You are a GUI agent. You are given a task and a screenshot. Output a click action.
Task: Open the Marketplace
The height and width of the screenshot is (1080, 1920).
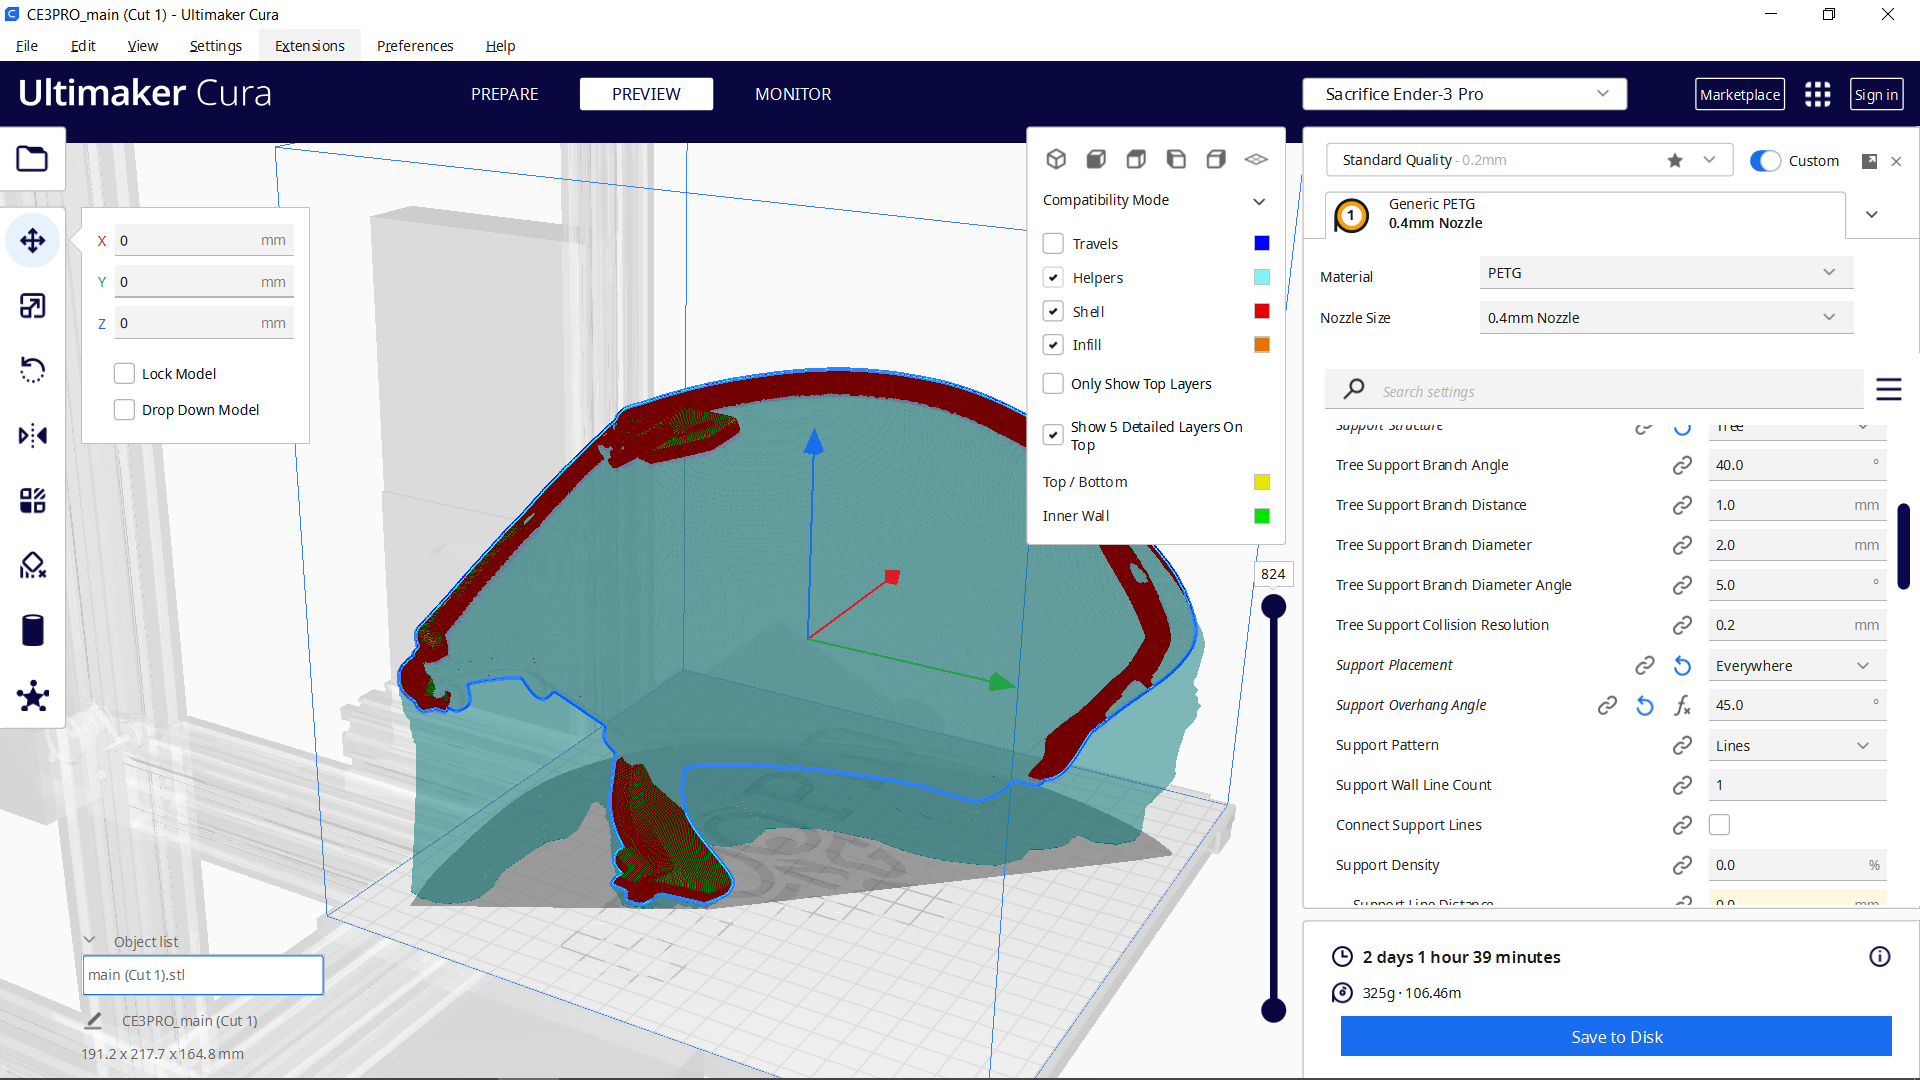point(1739,93)
